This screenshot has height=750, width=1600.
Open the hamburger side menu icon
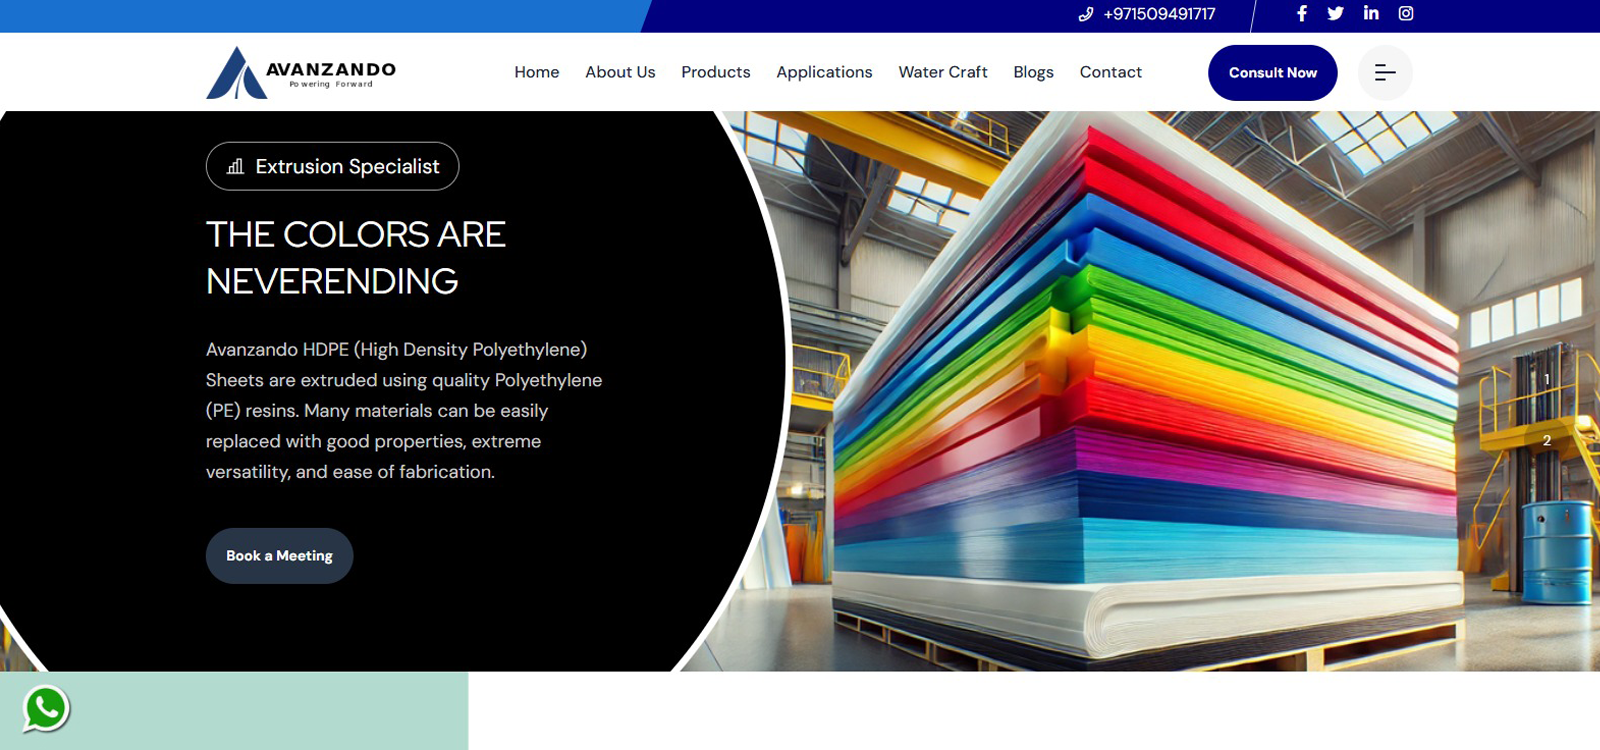click(x=1385, y=73)
